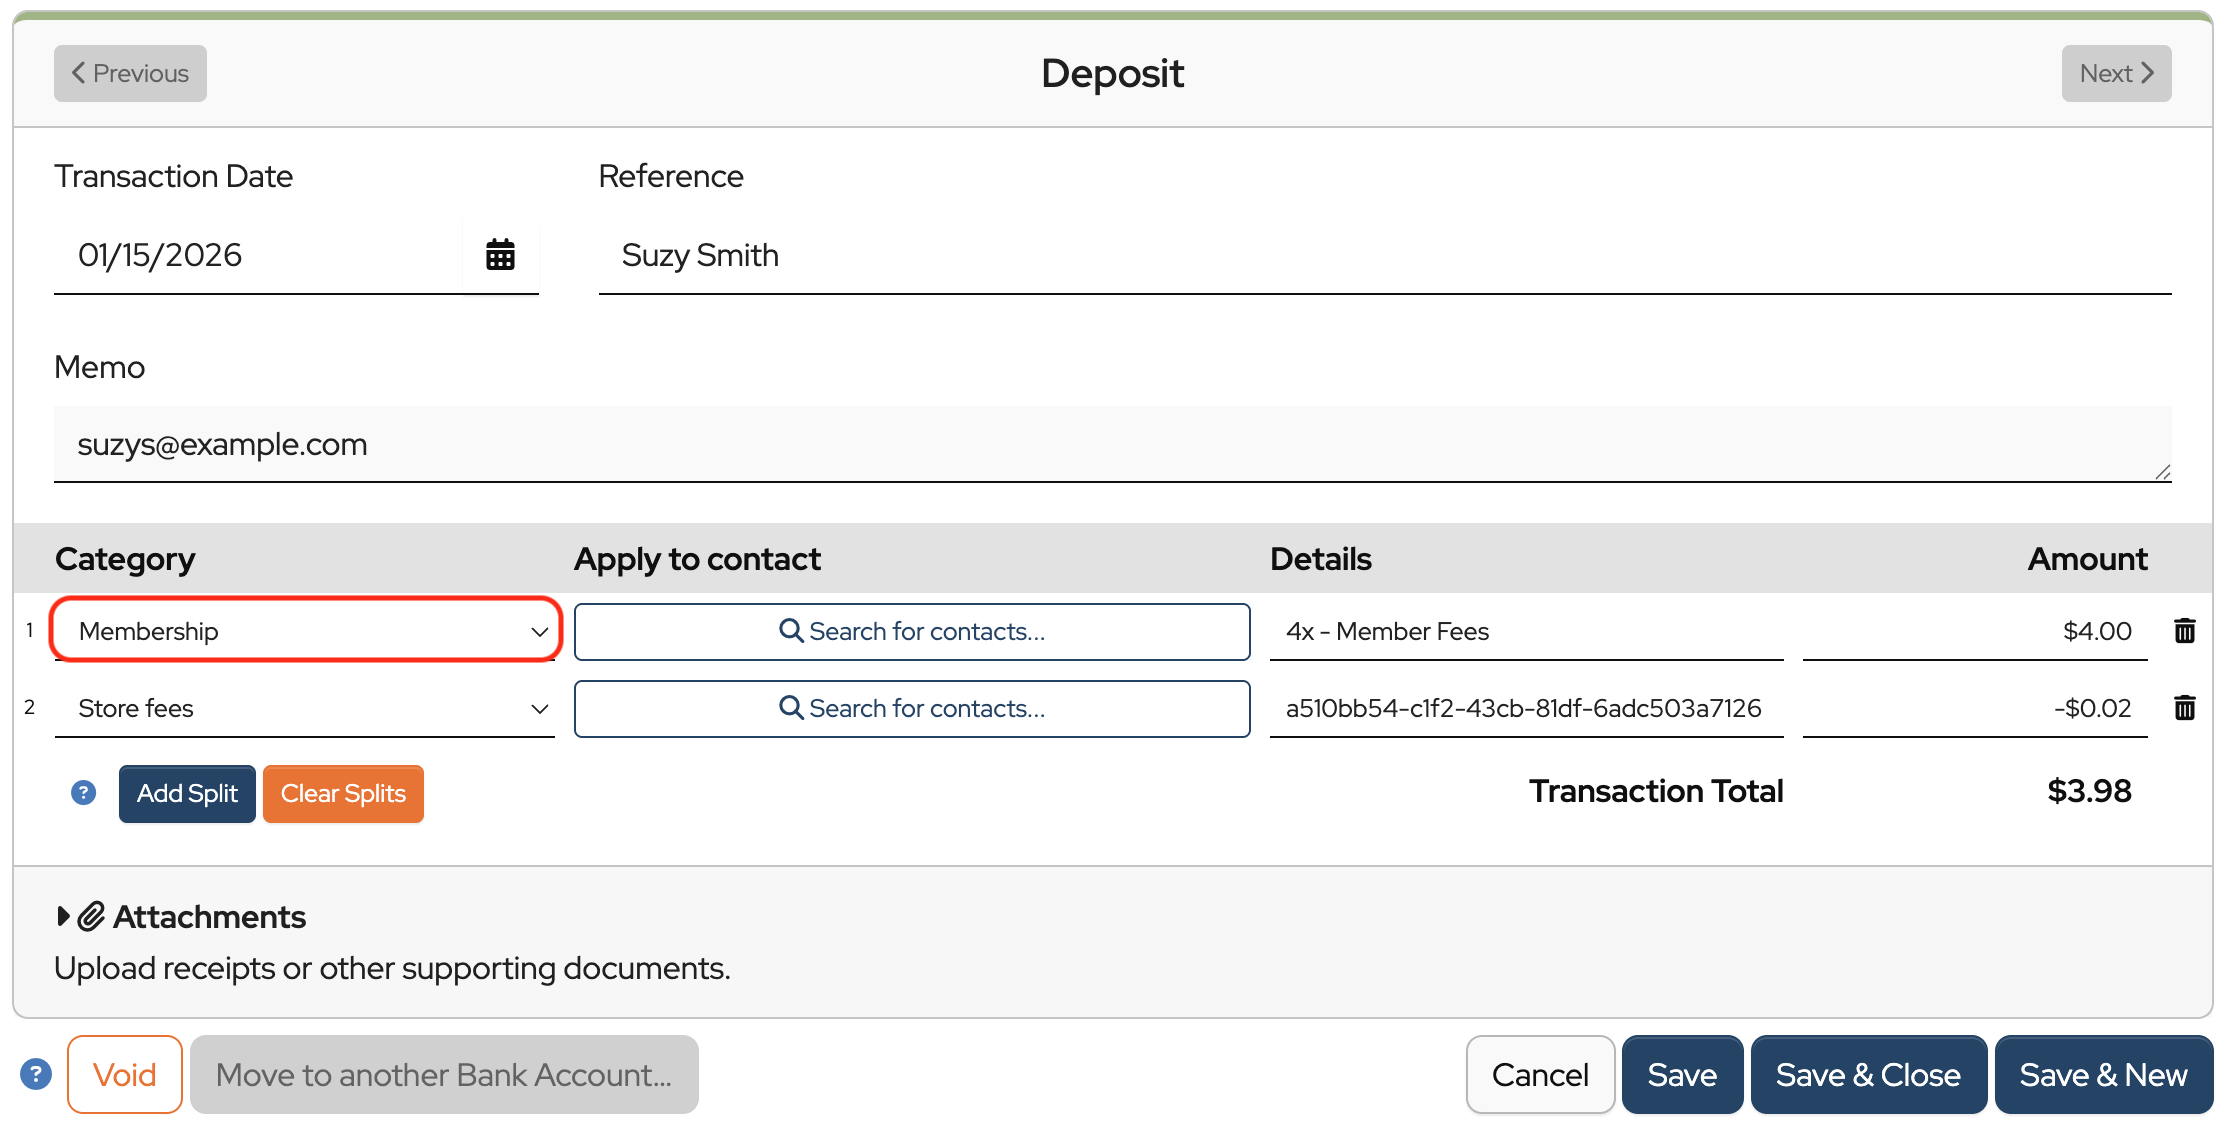Open the Store fees category dropdown
This screenshot has width=2226, height=1136.
click(305, 708)
